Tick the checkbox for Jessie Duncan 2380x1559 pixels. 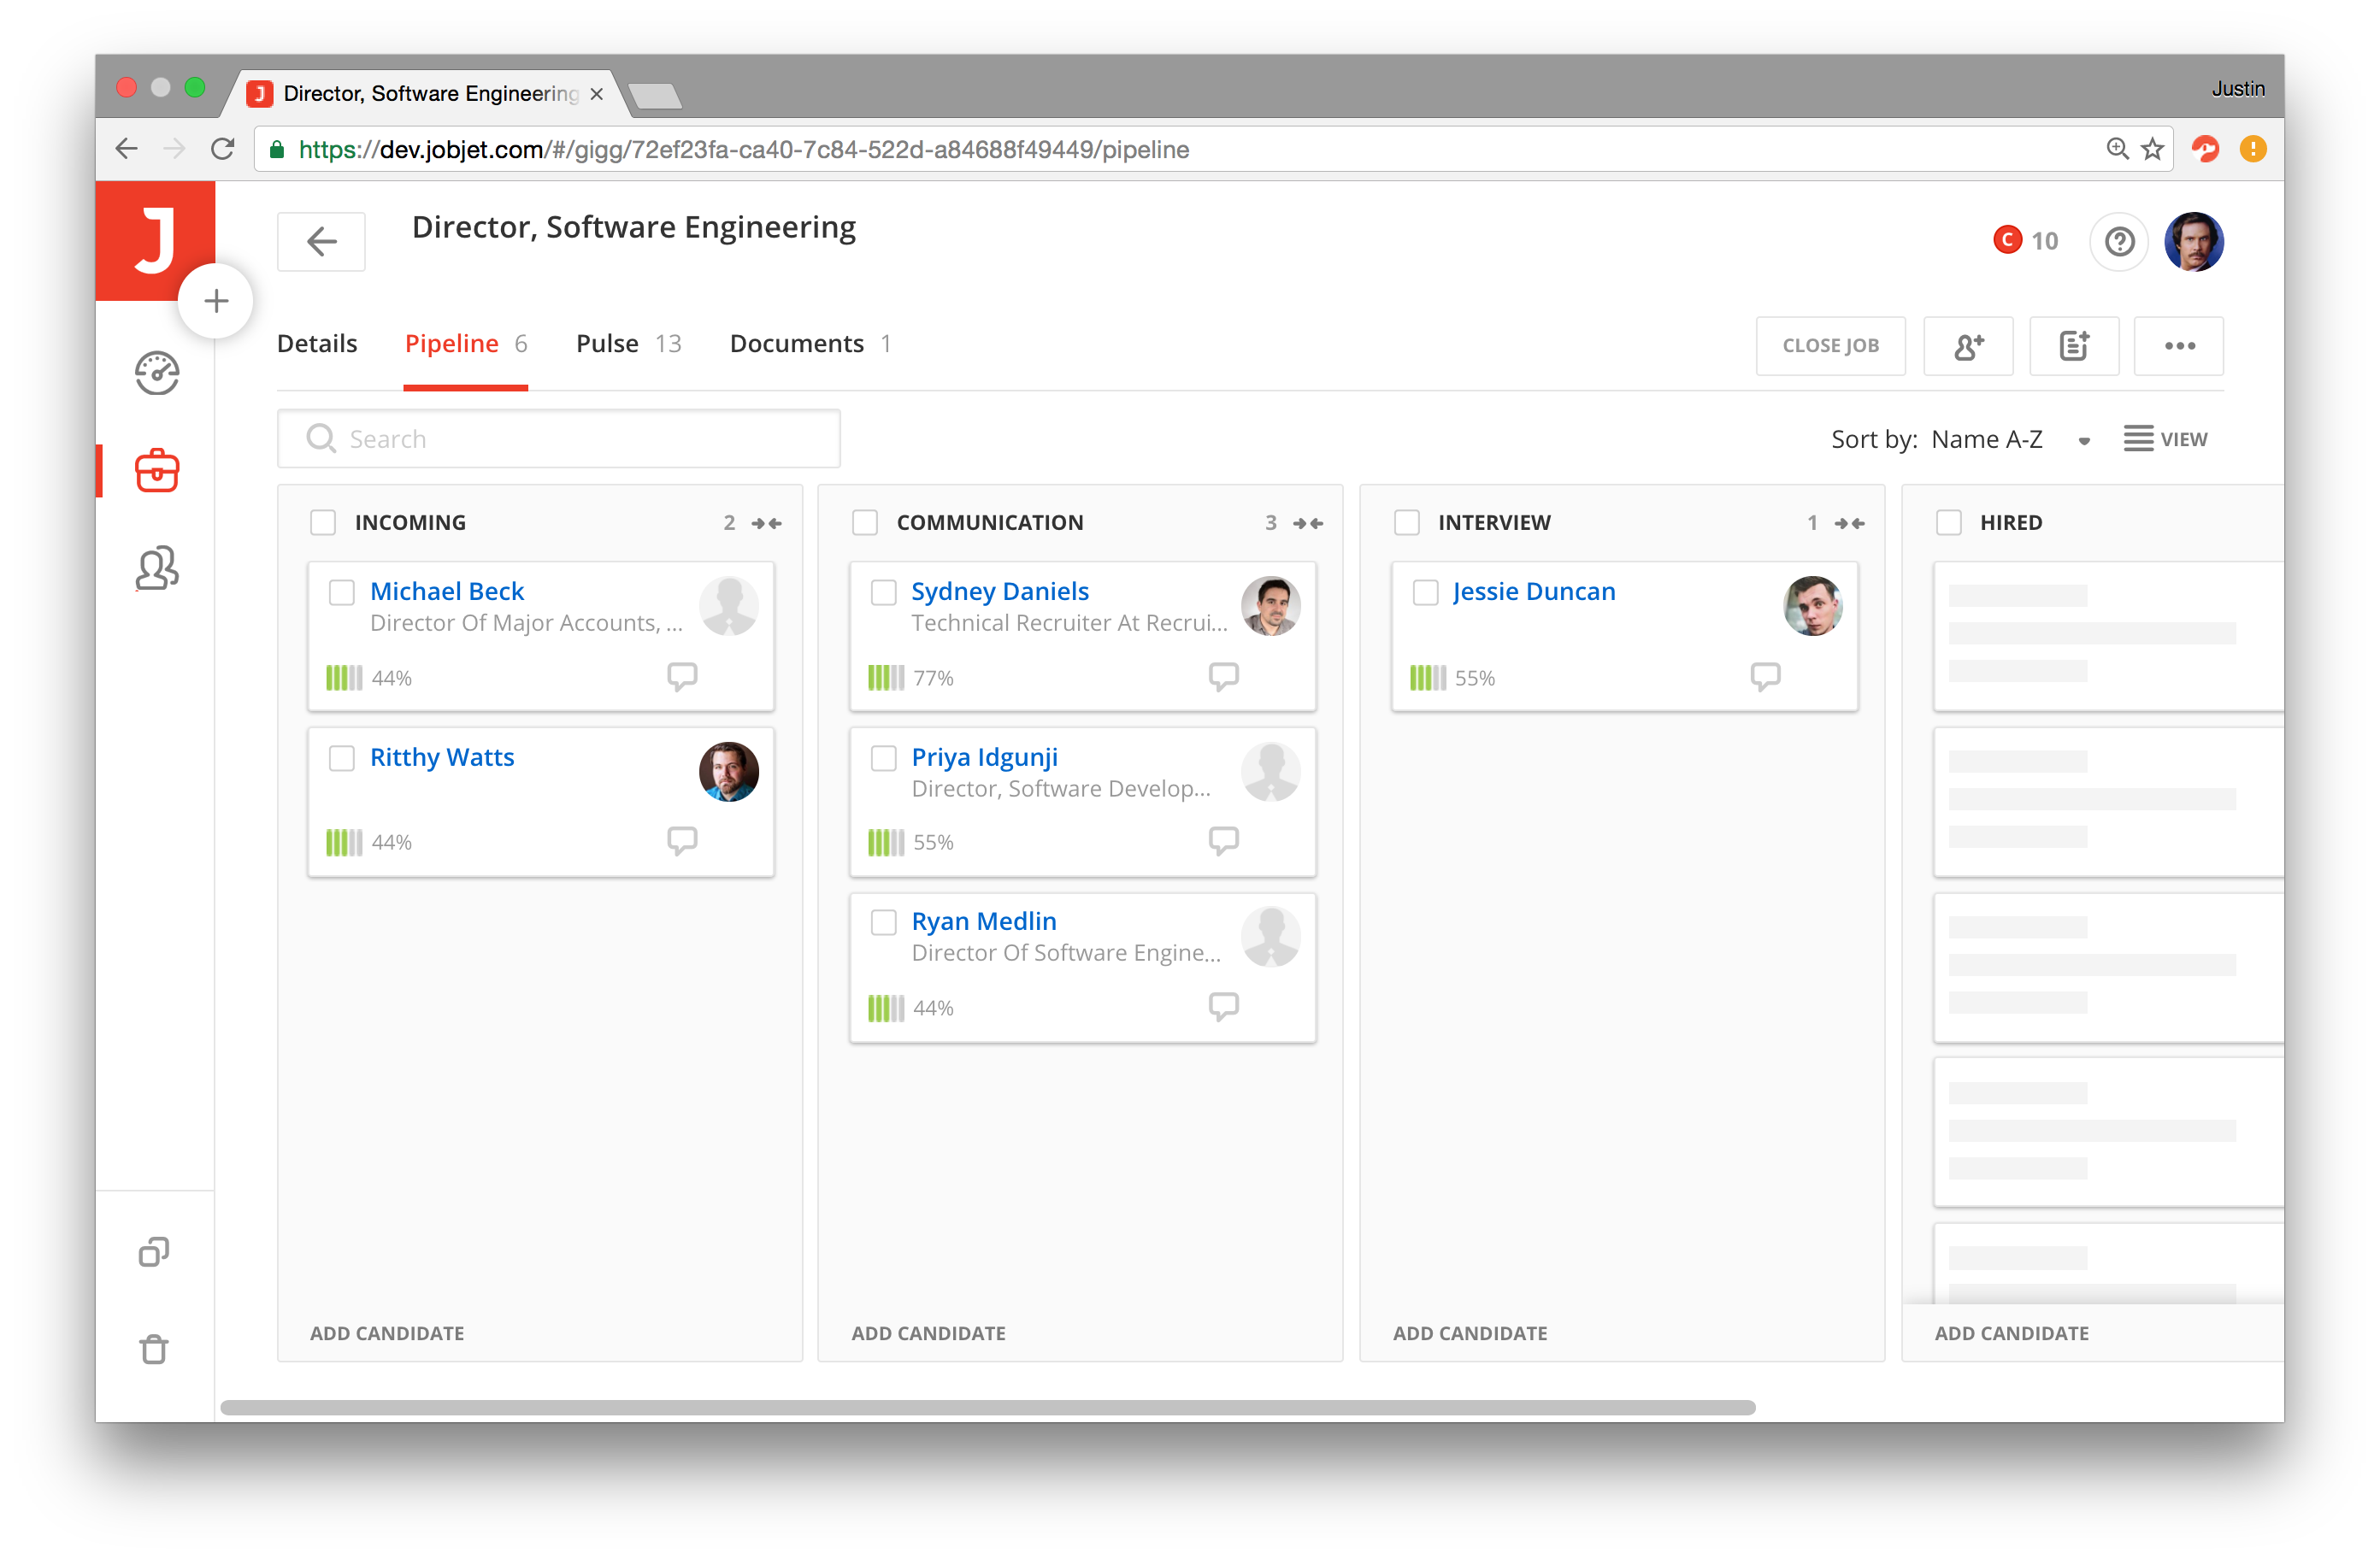[x=1425, y=592]
